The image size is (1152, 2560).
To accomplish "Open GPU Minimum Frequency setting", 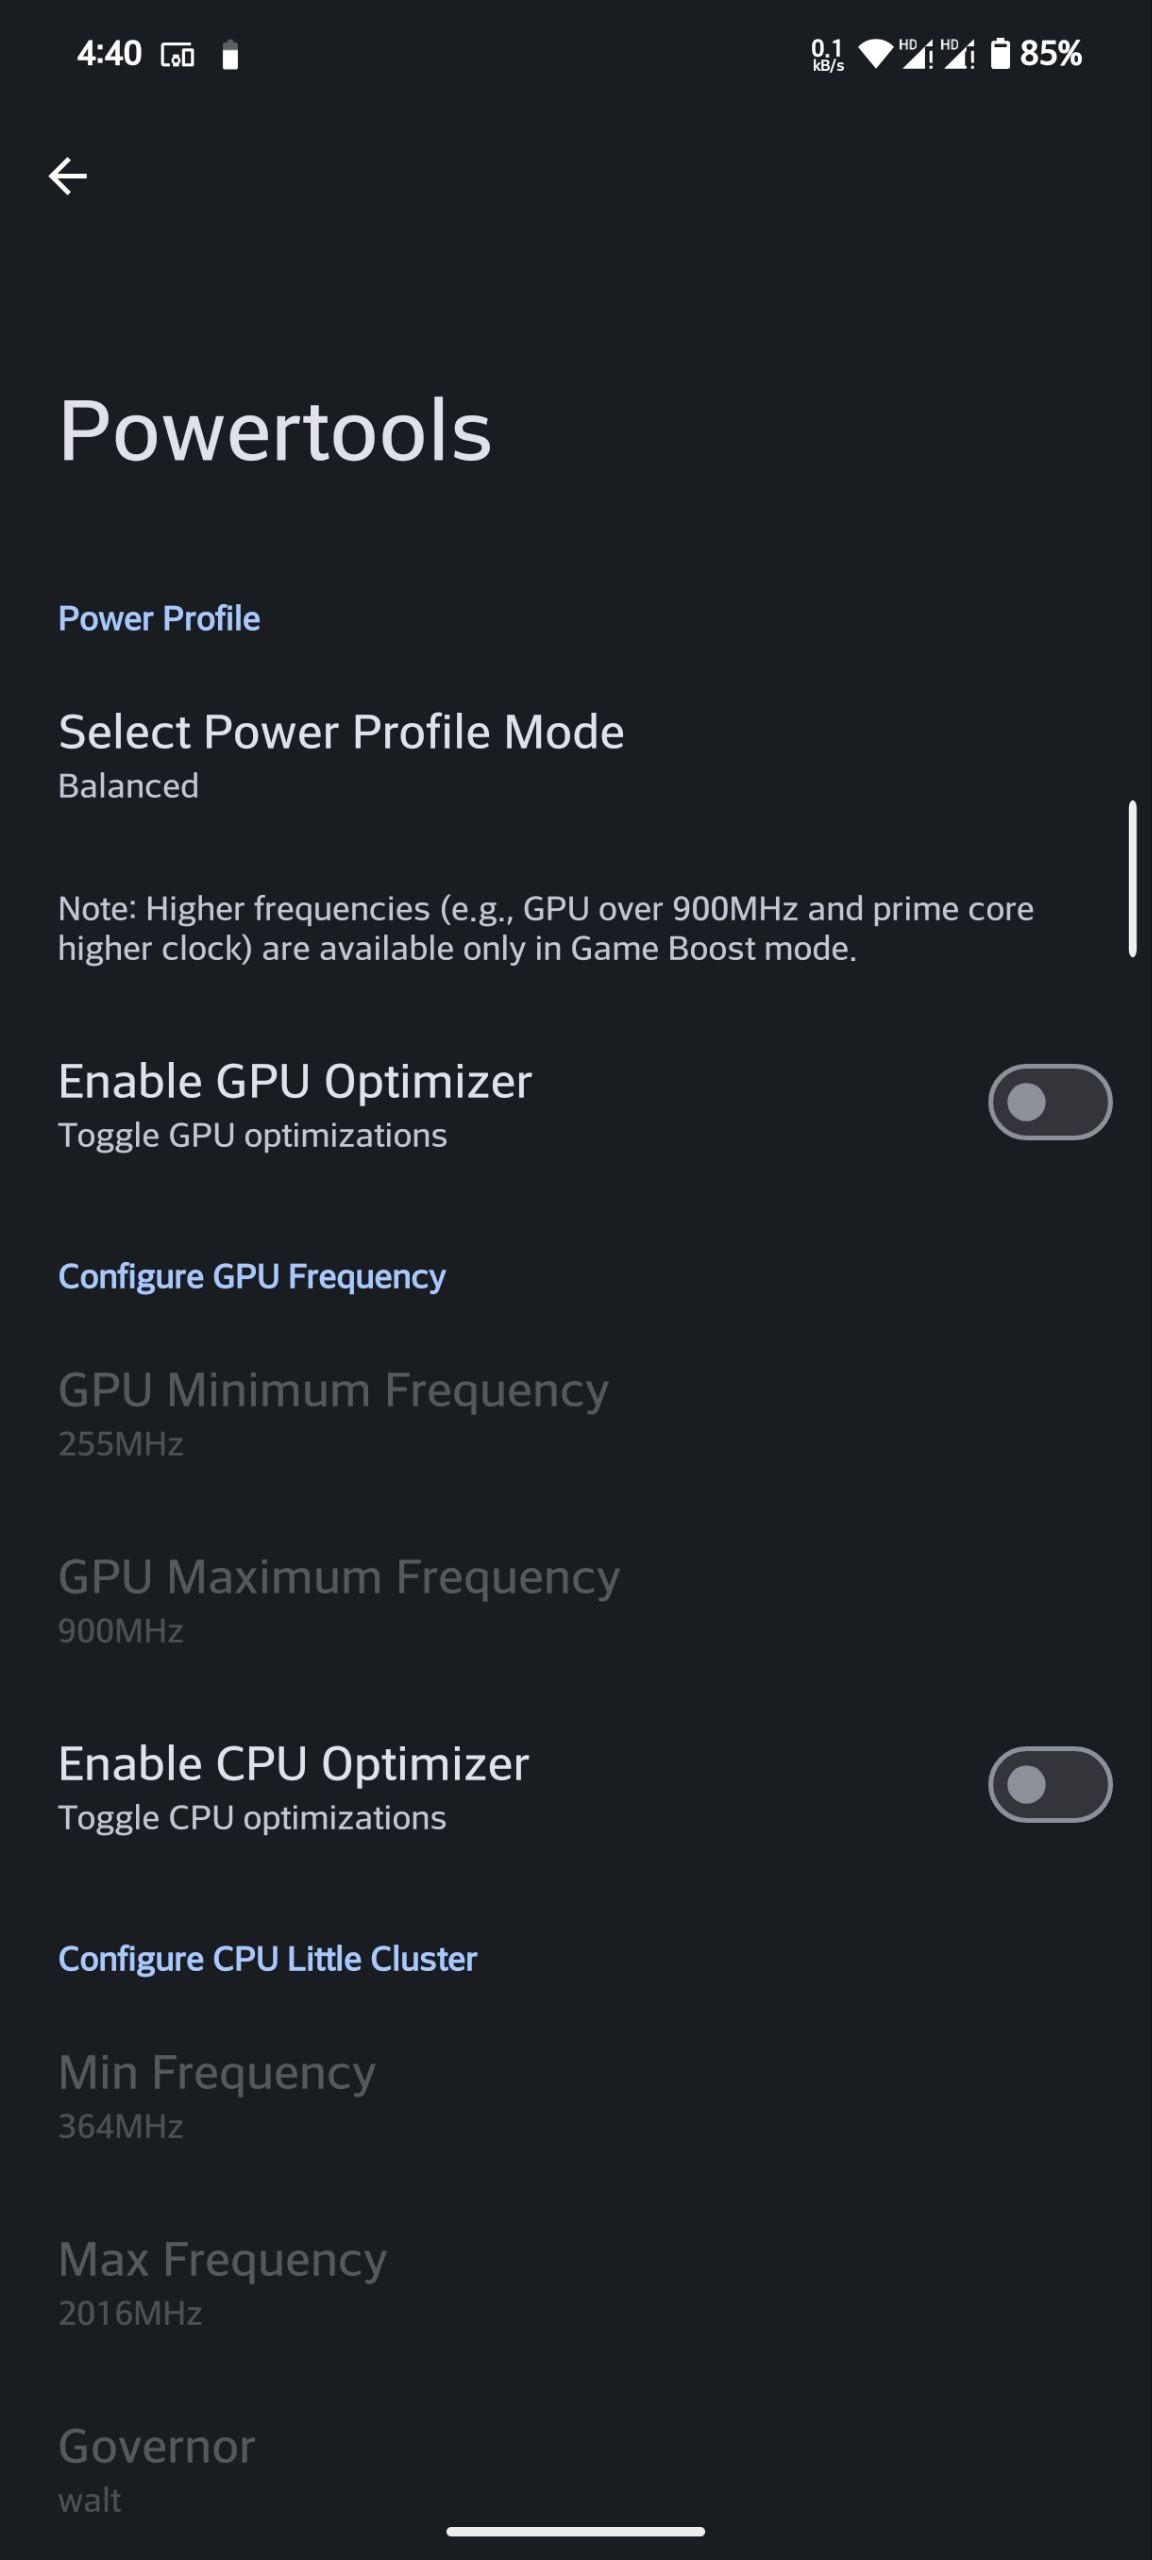I will 576,1413.
